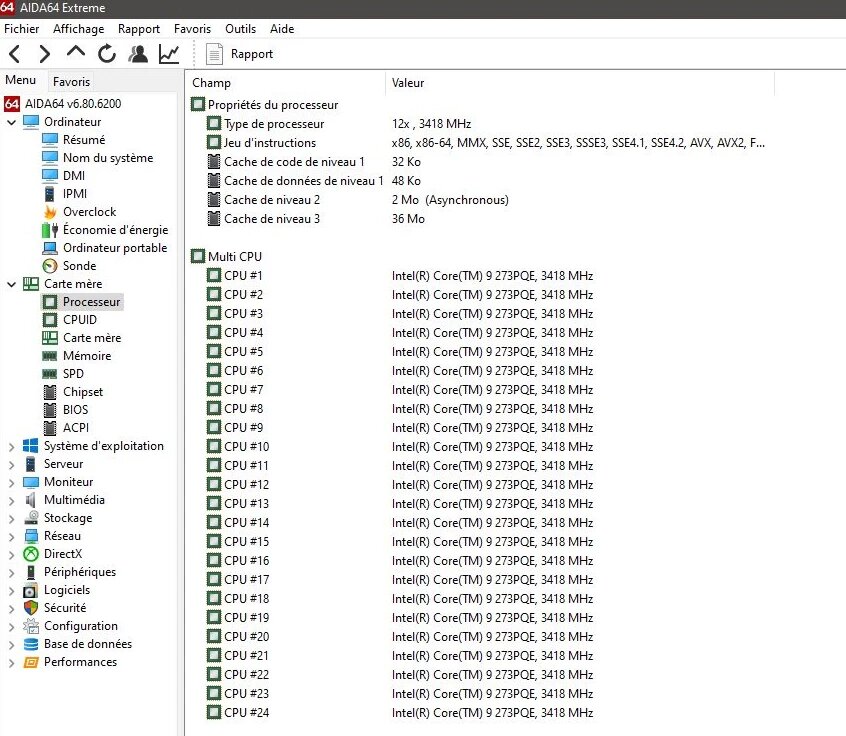The image size is (846, 736).
Task: Select the CPU #24 row
Action: tap(247, 713)
